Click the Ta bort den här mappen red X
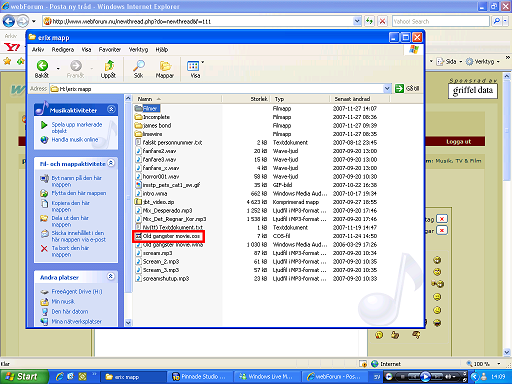 point(44,248)
